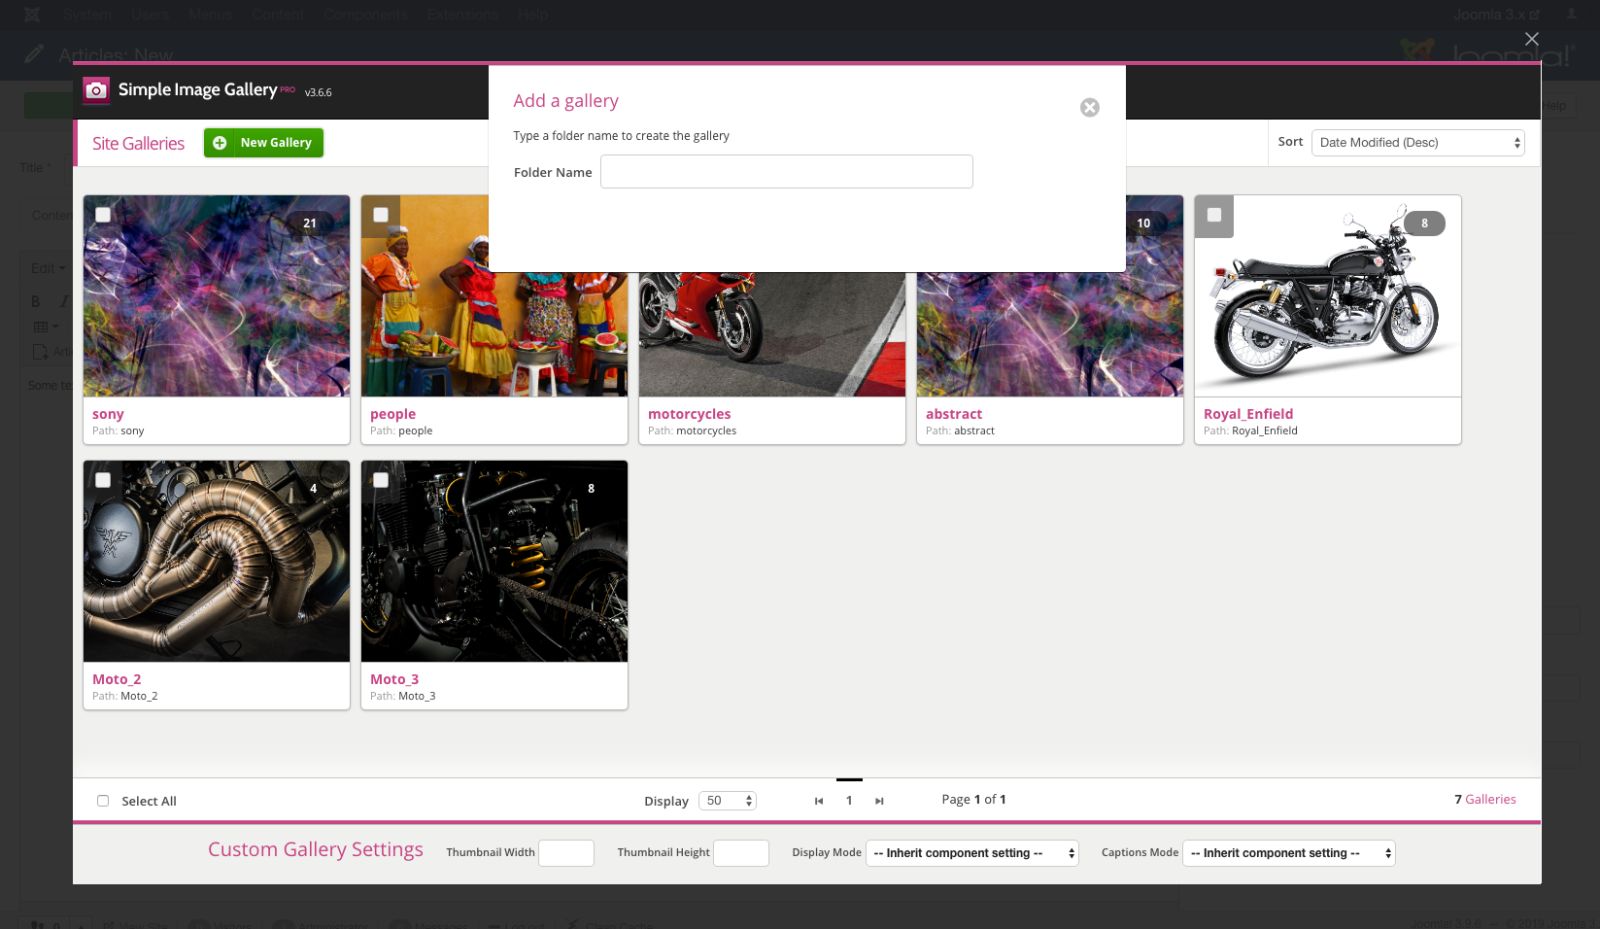The width and height of the screenshot is (1600, 929).
Task: Open the Sort dropdown
Action: point(1418,143)
